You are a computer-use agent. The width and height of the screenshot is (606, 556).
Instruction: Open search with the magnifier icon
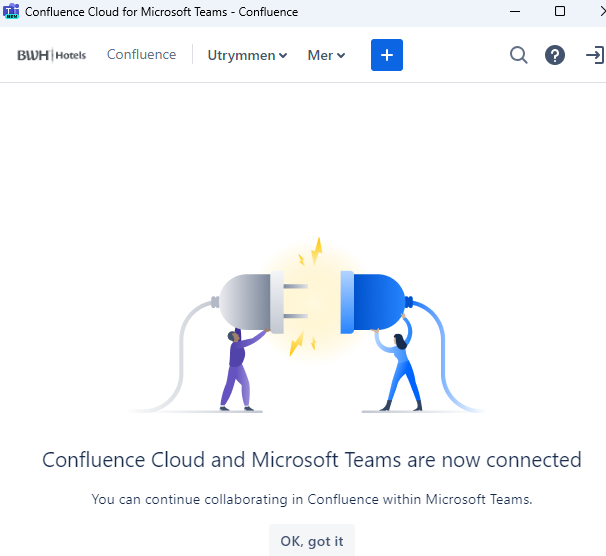(x=519, y=55)
